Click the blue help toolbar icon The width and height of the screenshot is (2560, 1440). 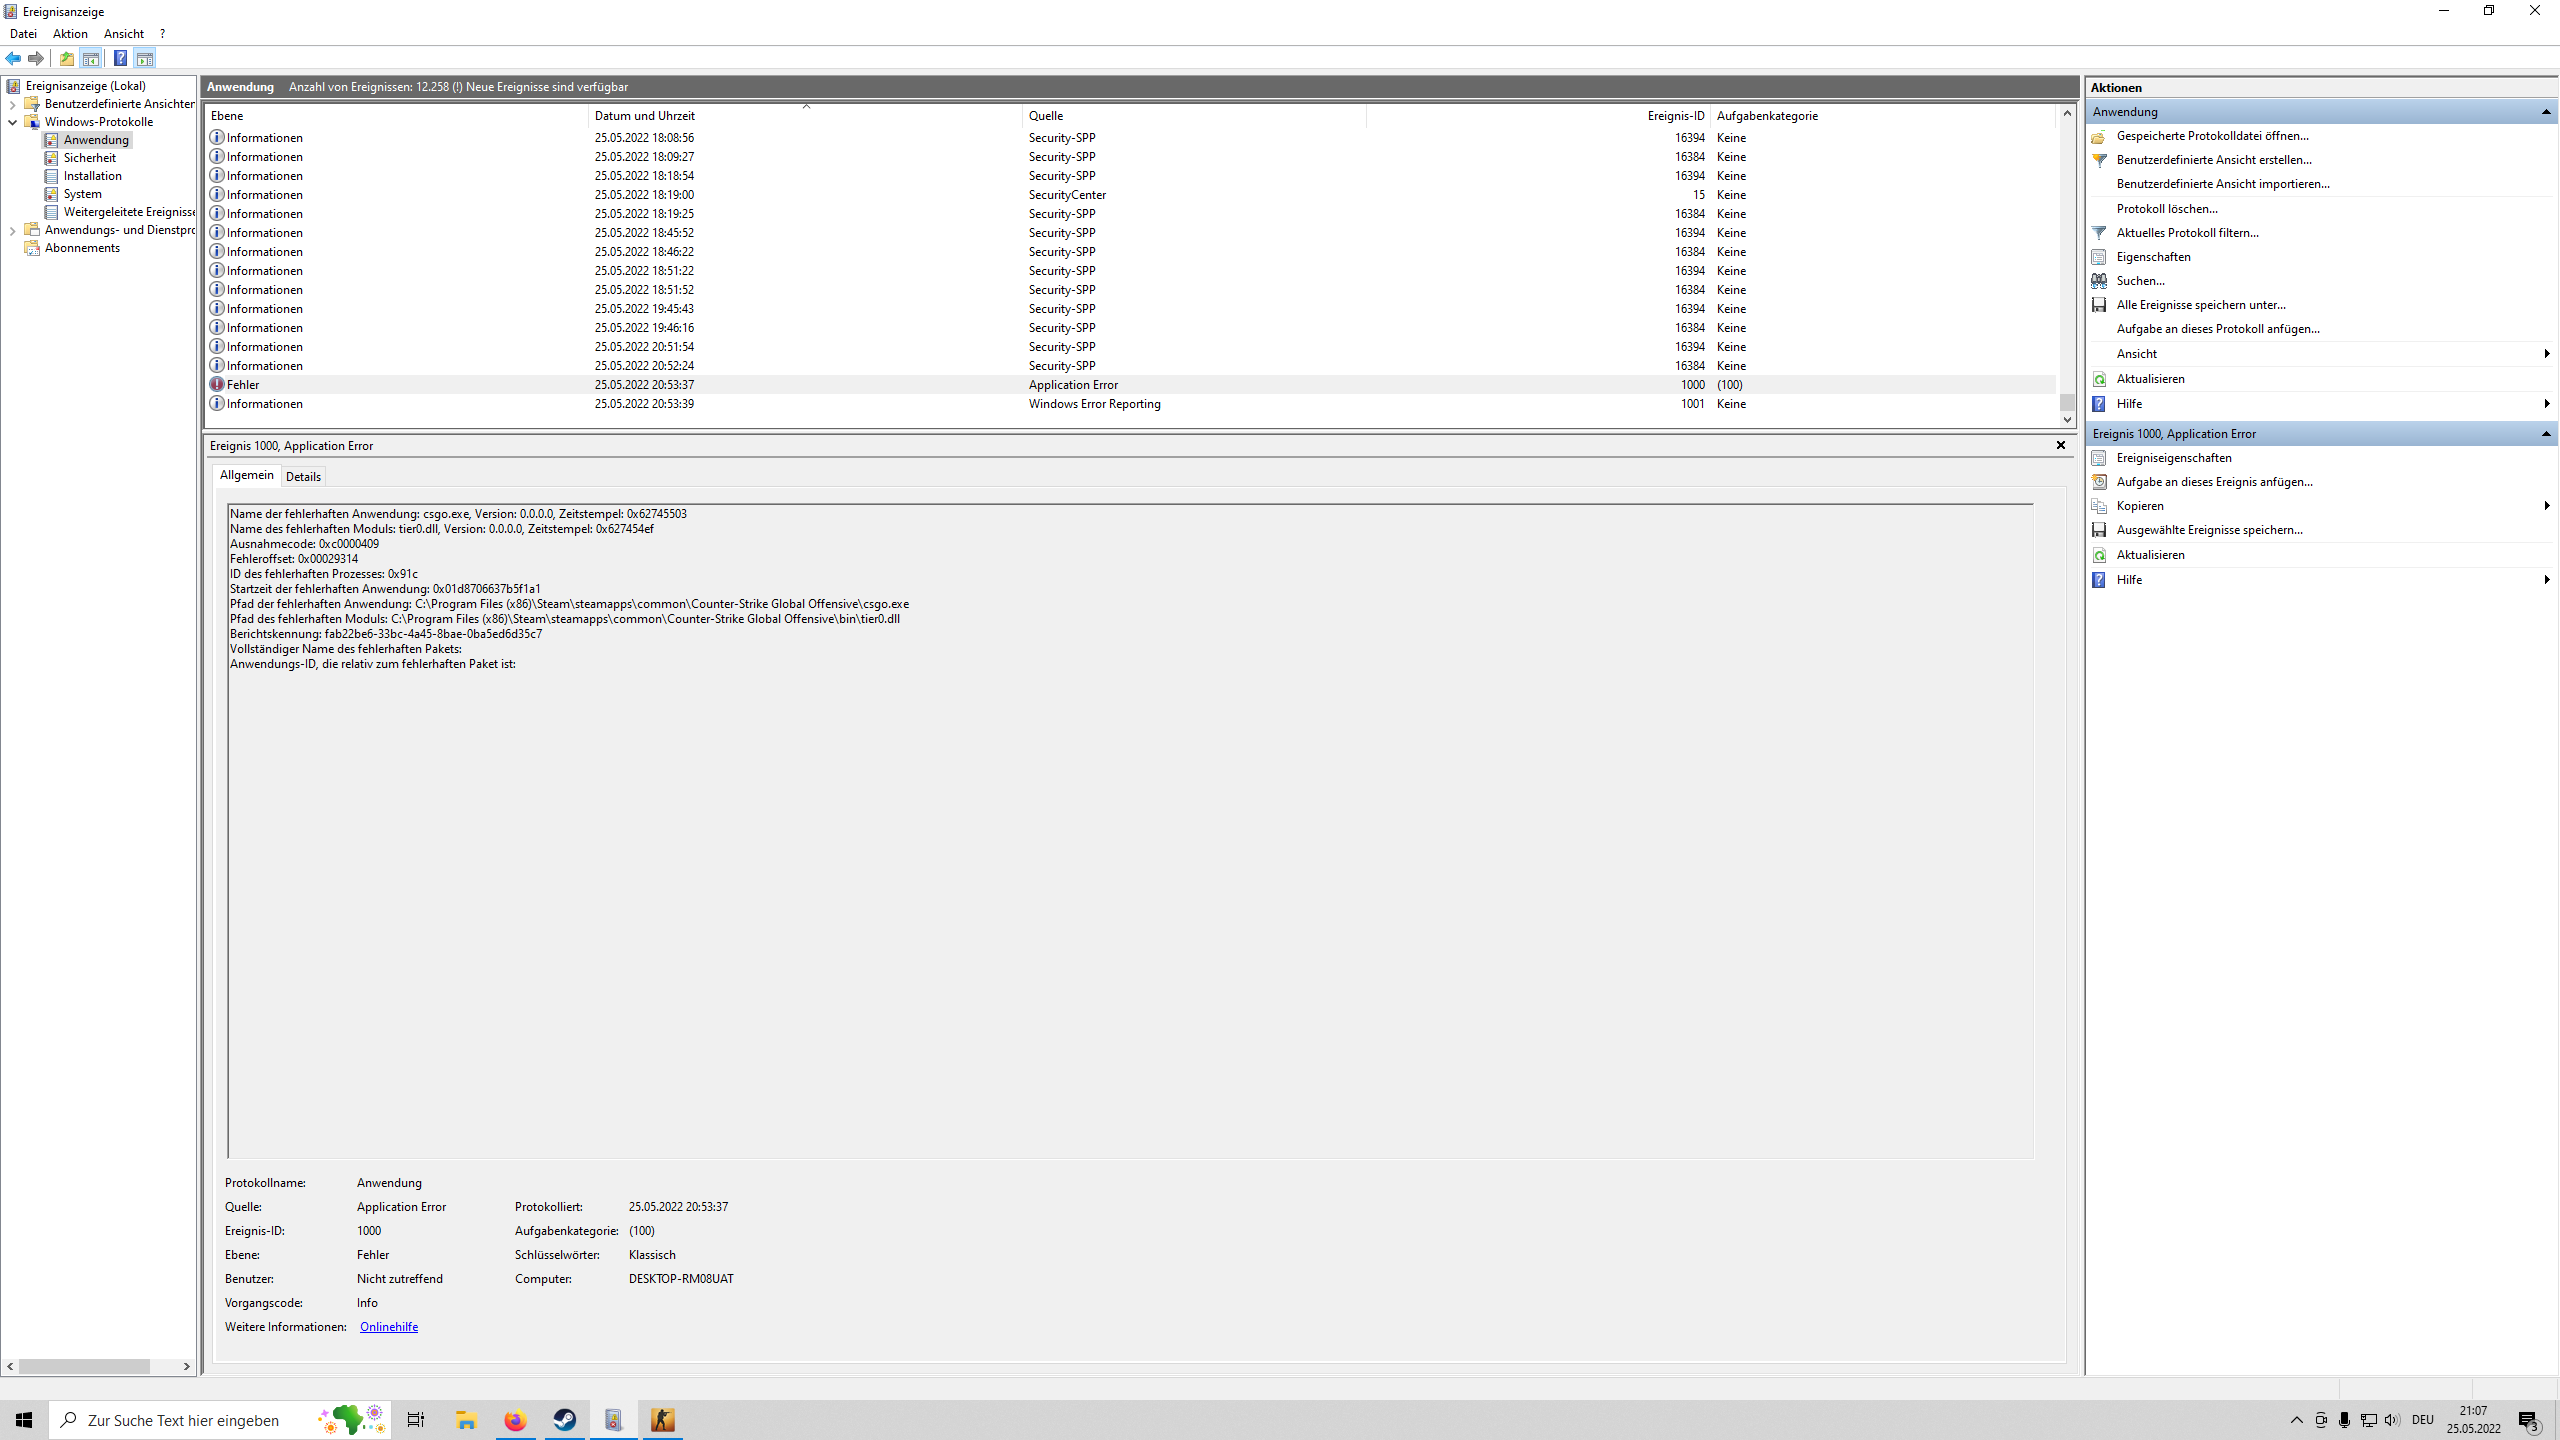[x=120, y=58]
